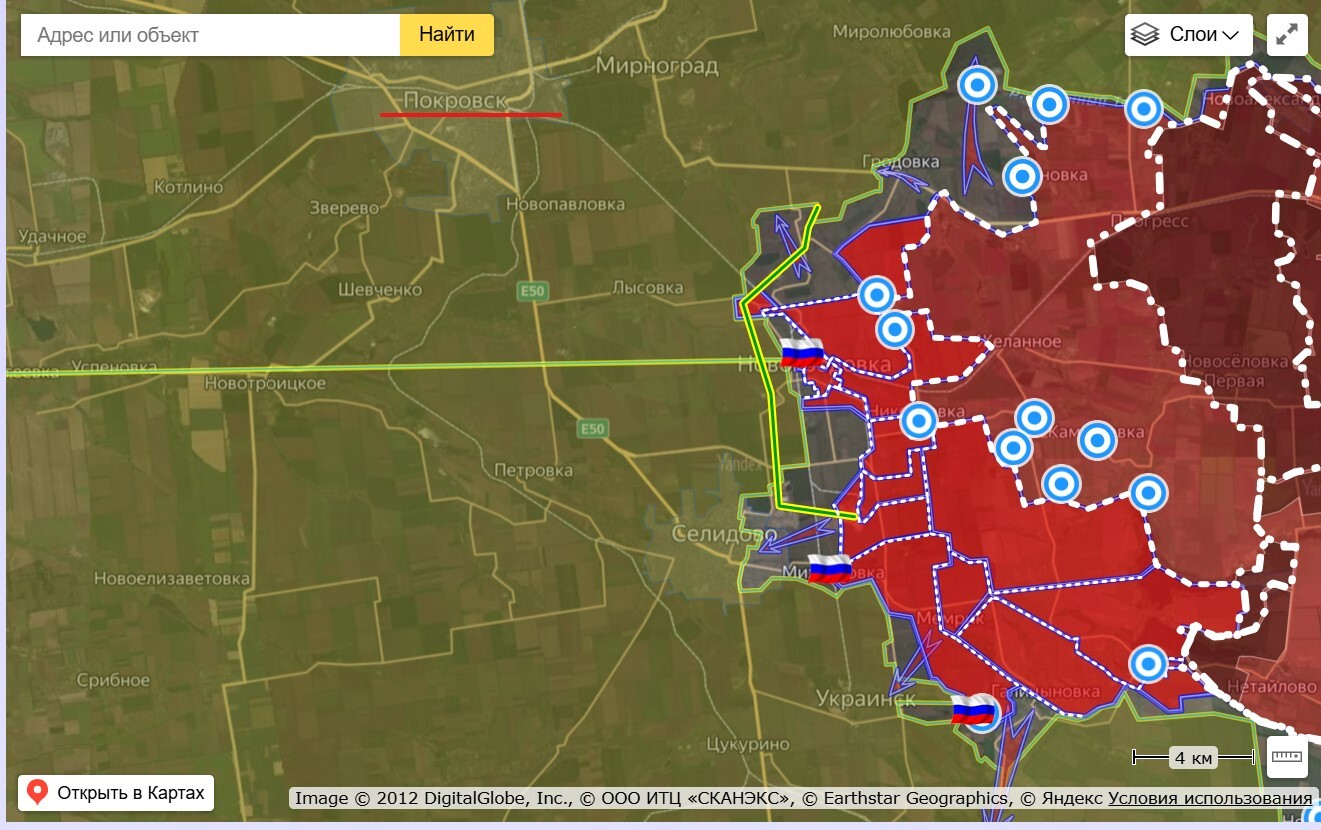Screen dimensions: 1321x830
Task: Select the blue marker overlapping the Карловка label
Action: (1097, 440)
